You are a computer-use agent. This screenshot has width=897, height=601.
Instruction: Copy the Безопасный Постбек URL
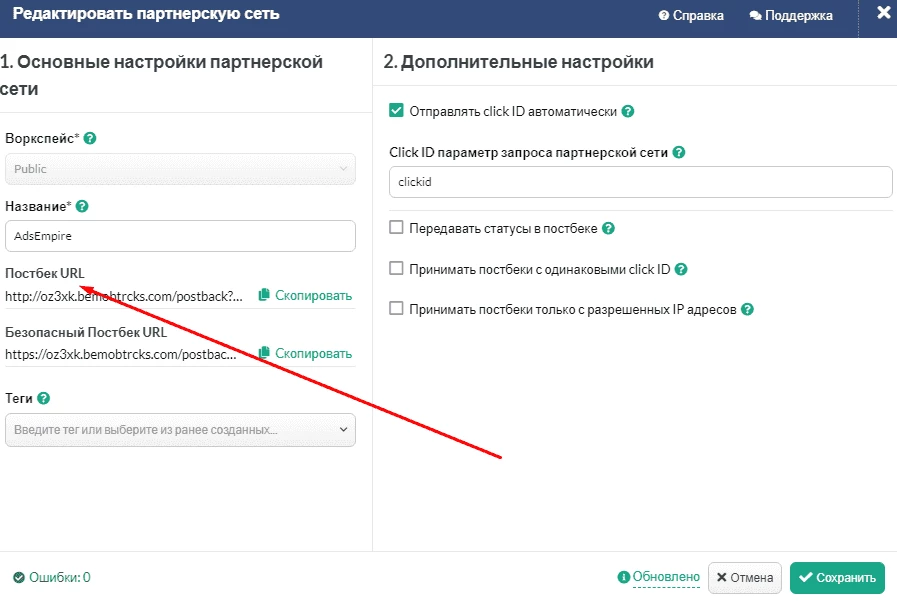(x=305, y=353)
